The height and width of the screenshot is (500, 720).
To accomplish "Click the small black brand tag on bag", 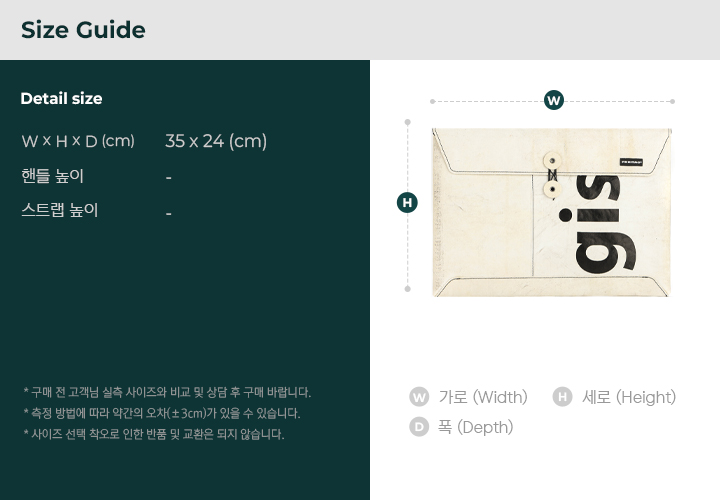I will 631,162.
